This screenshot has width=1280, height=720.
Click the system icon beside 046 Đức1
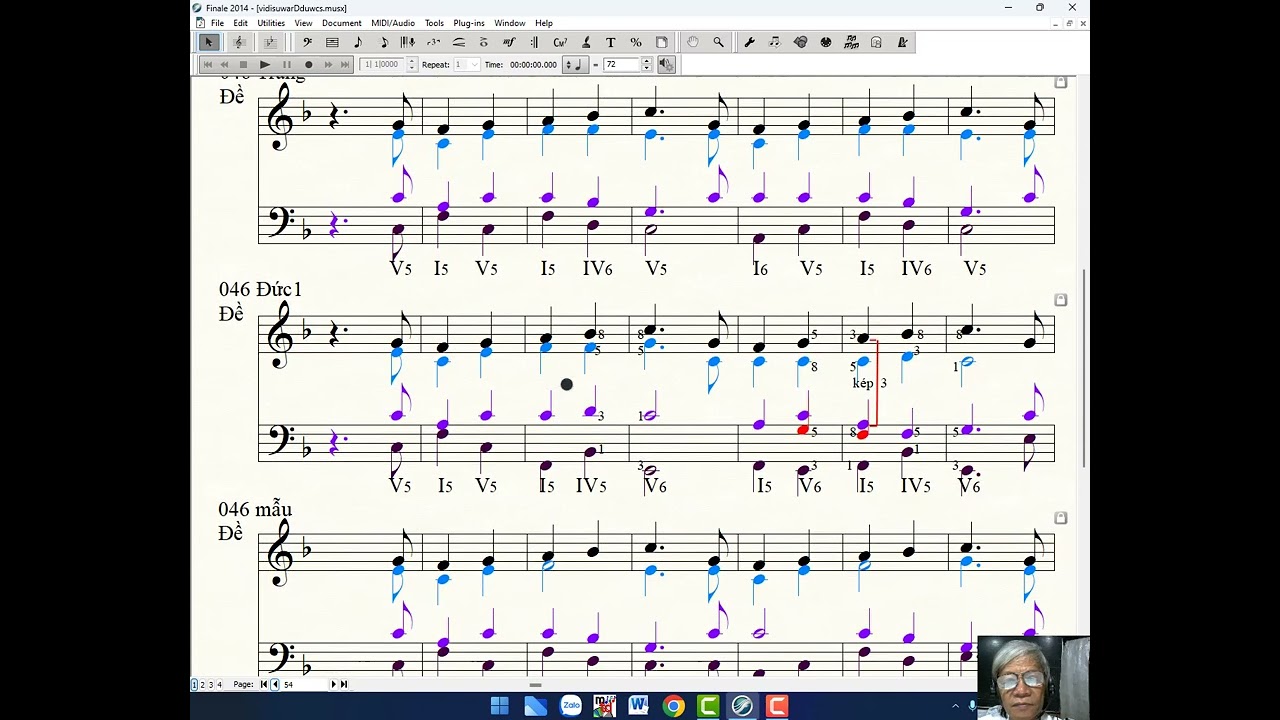1061,299
